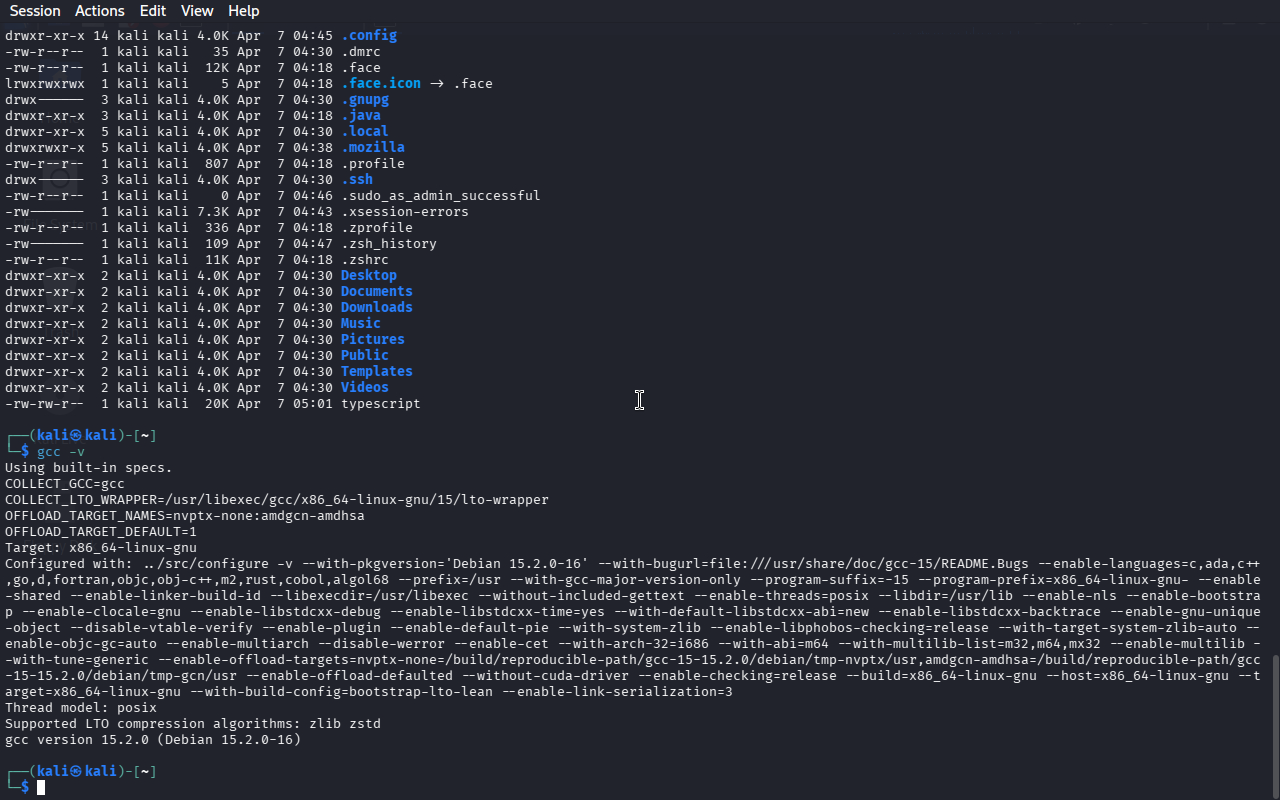
Task: Click the Downloads directory entry
Action: click(376, 308)
